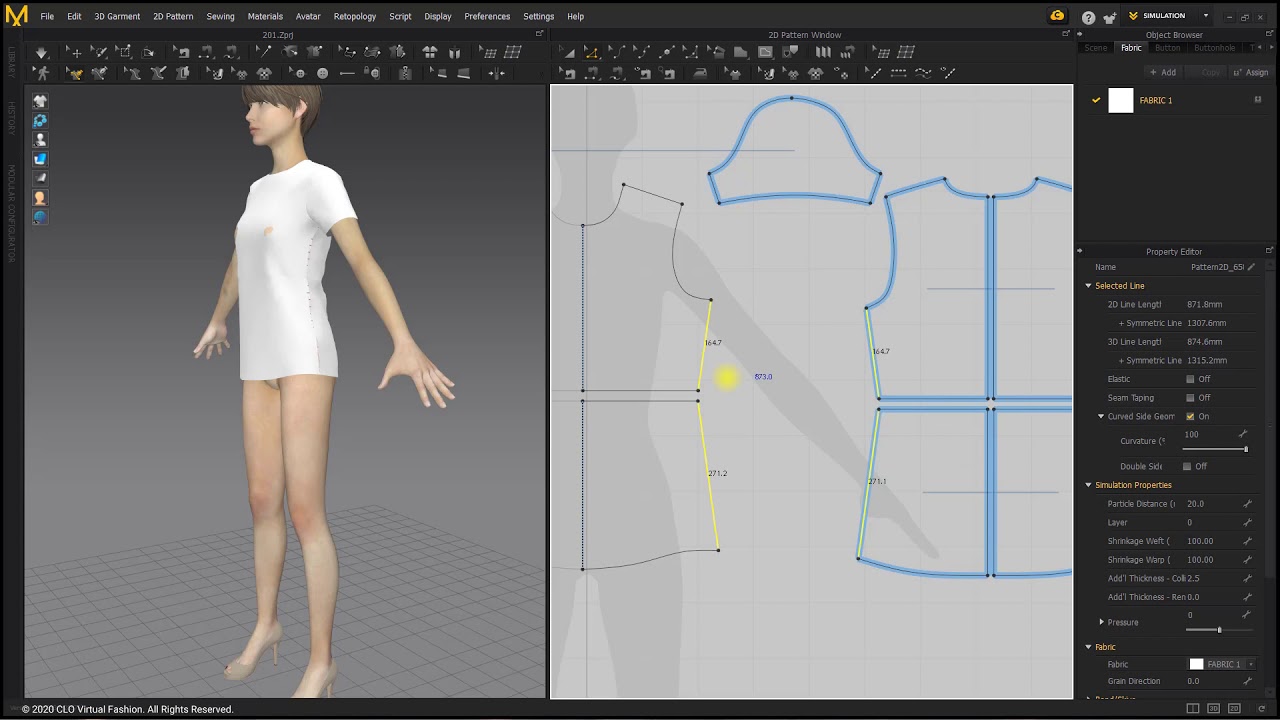Start simulation with the down-arrow Simulate icon
Screen dimensions: 1280x720
coord(41,52)
